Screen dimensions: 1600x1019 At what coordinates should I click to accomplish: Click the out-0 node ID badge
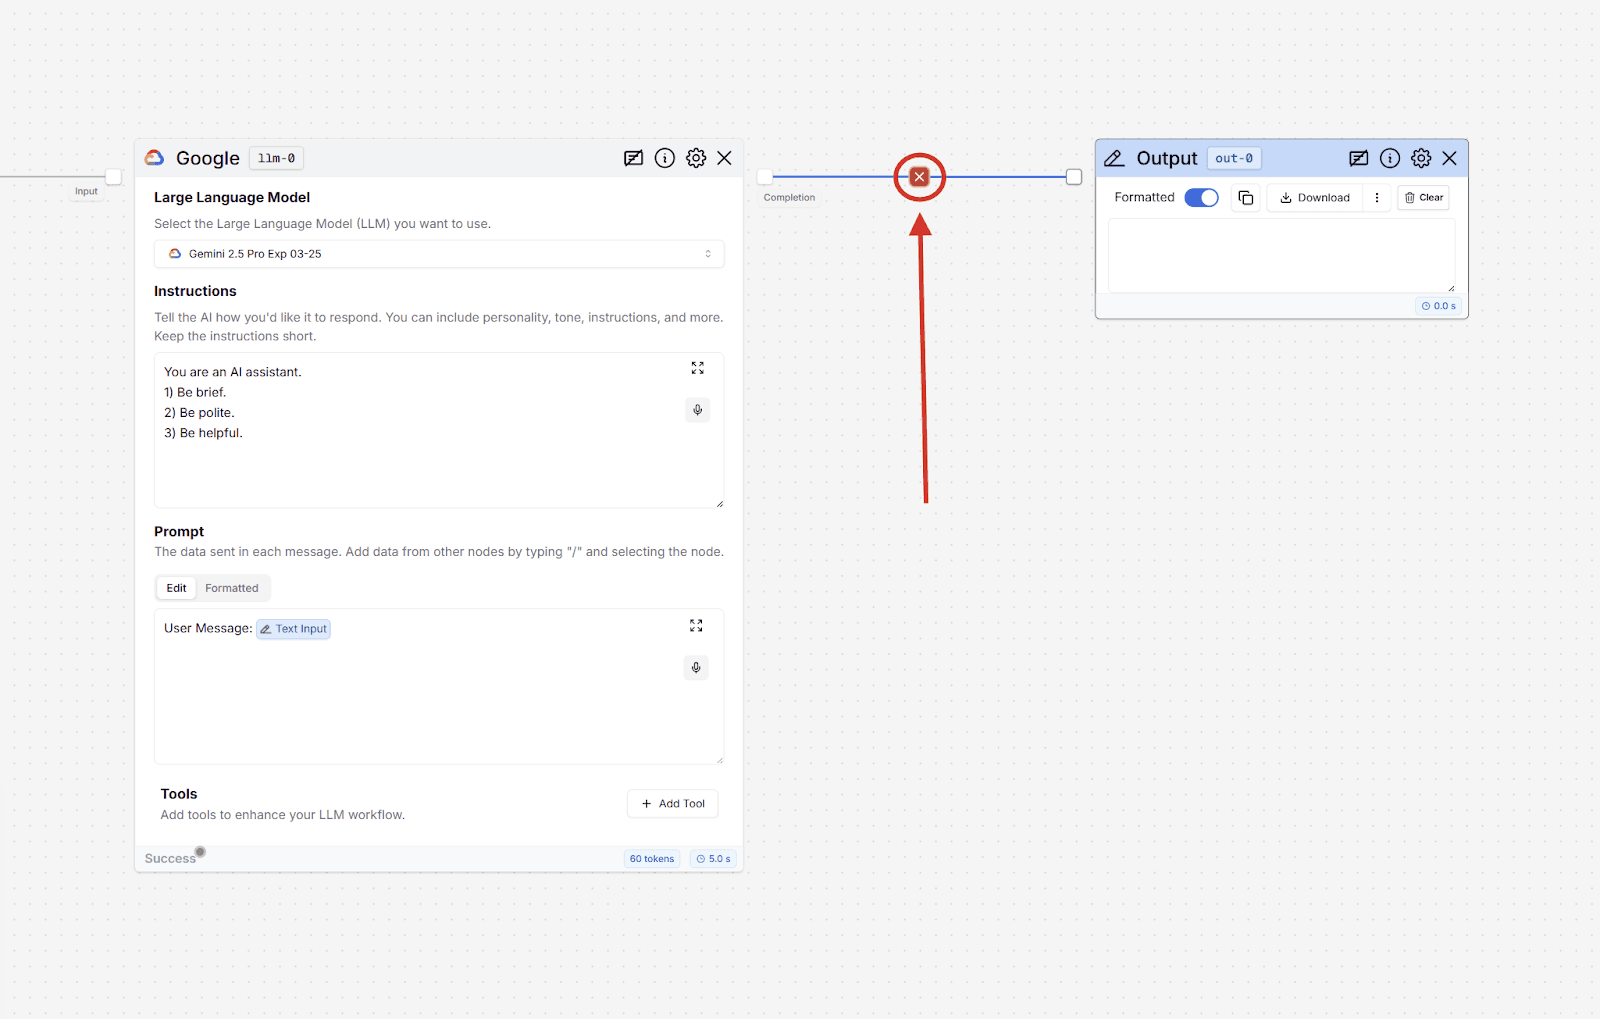1234,158
